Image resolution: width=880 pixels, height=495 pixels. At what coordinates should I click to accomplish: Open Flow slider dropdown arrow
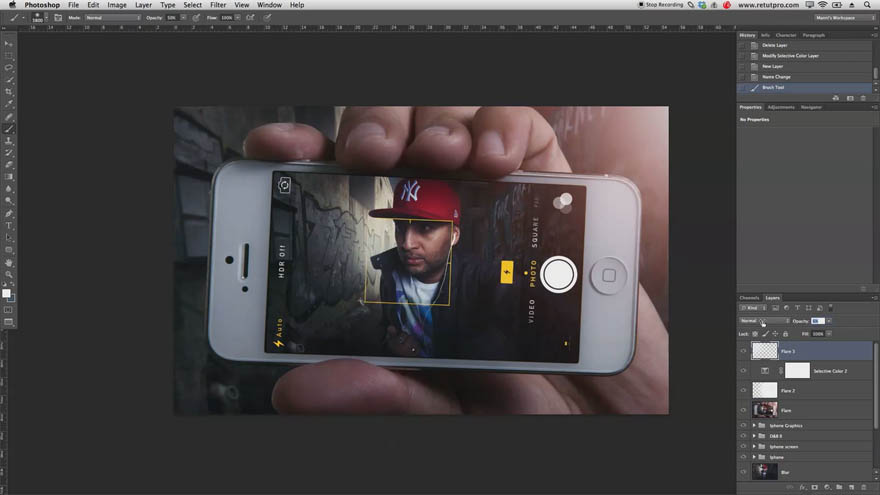tap(237, 18)
